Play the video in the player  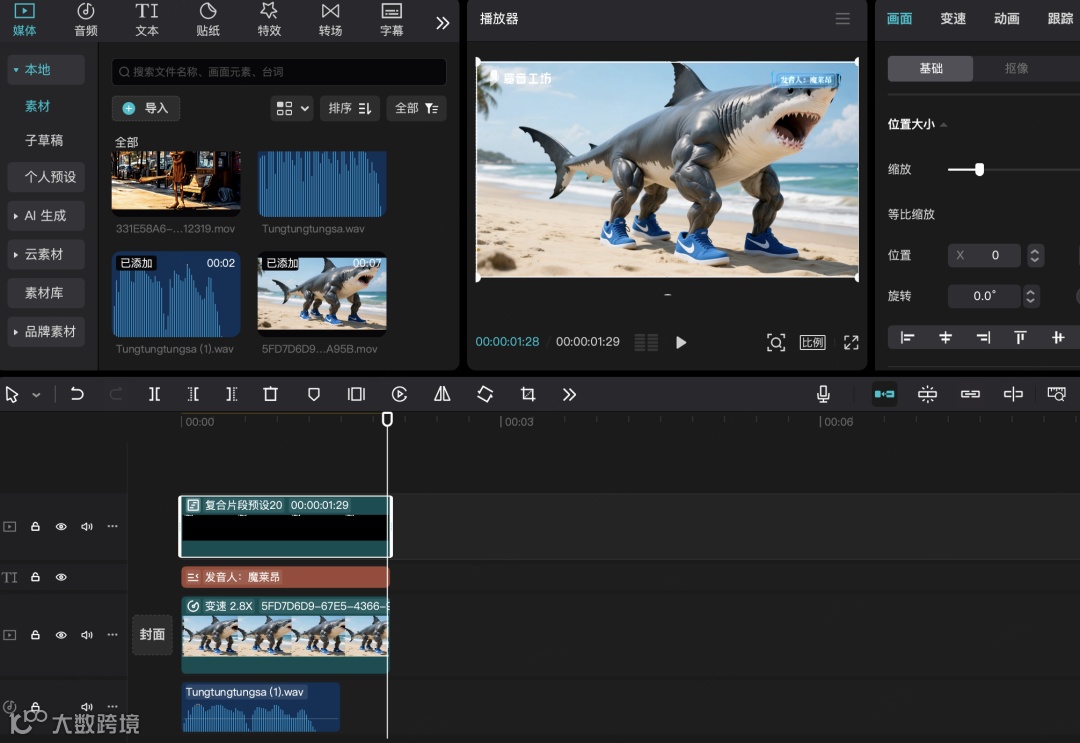click(681, 342)
